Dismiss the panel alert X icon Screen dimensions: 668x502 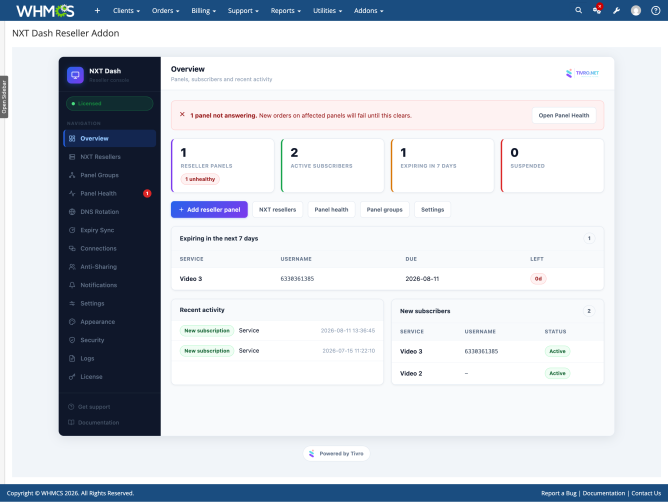182,115
